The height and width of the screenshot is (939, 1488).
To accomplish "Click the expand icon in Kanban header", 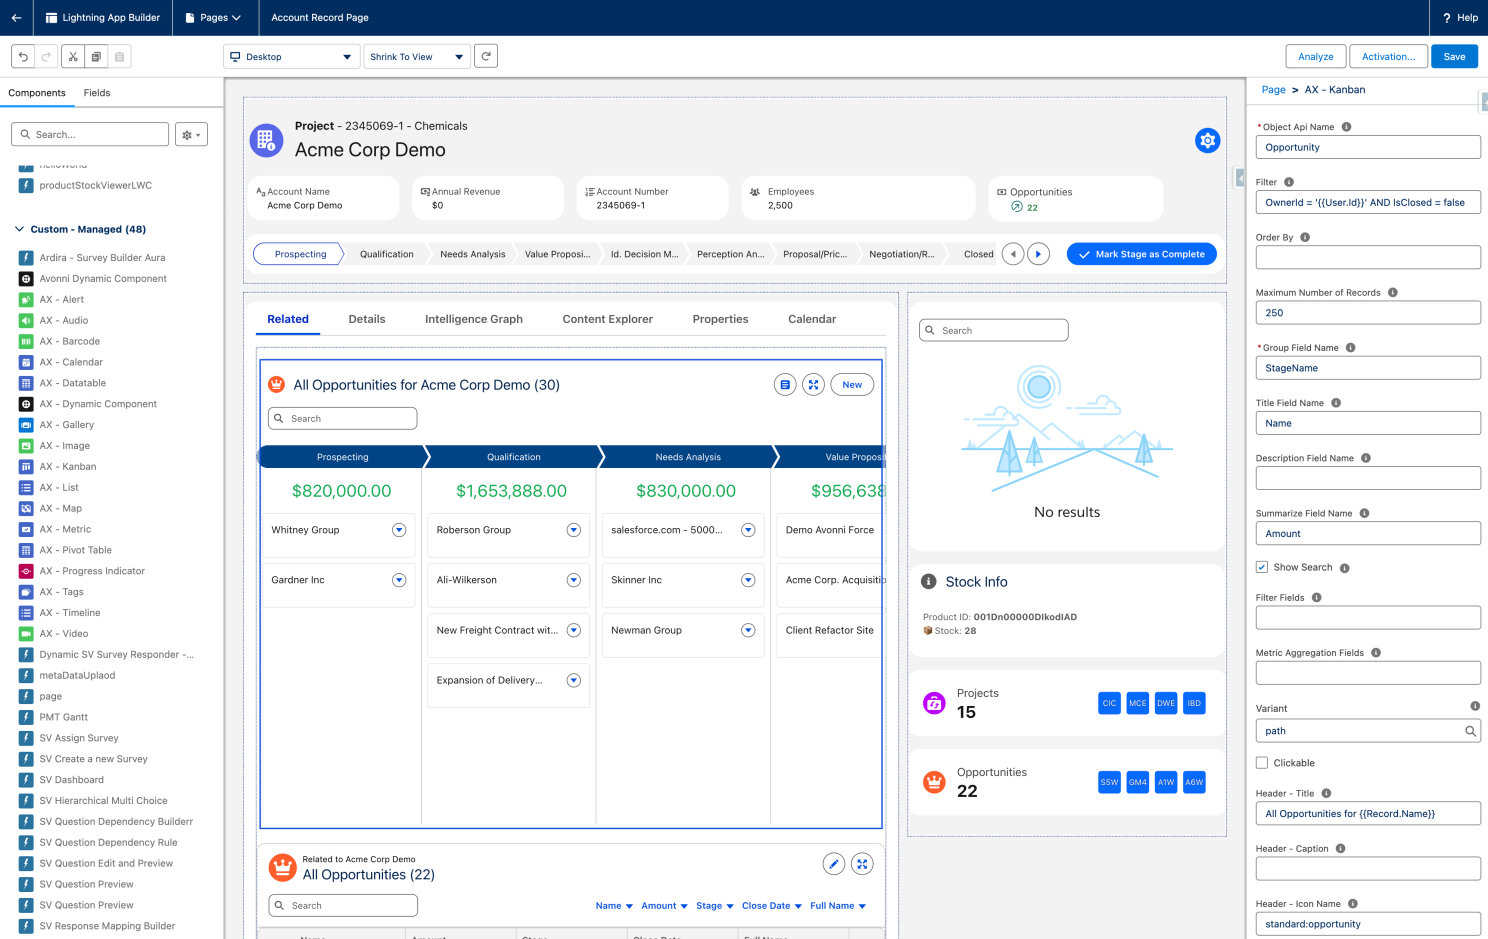I will [x=814, y=385].
